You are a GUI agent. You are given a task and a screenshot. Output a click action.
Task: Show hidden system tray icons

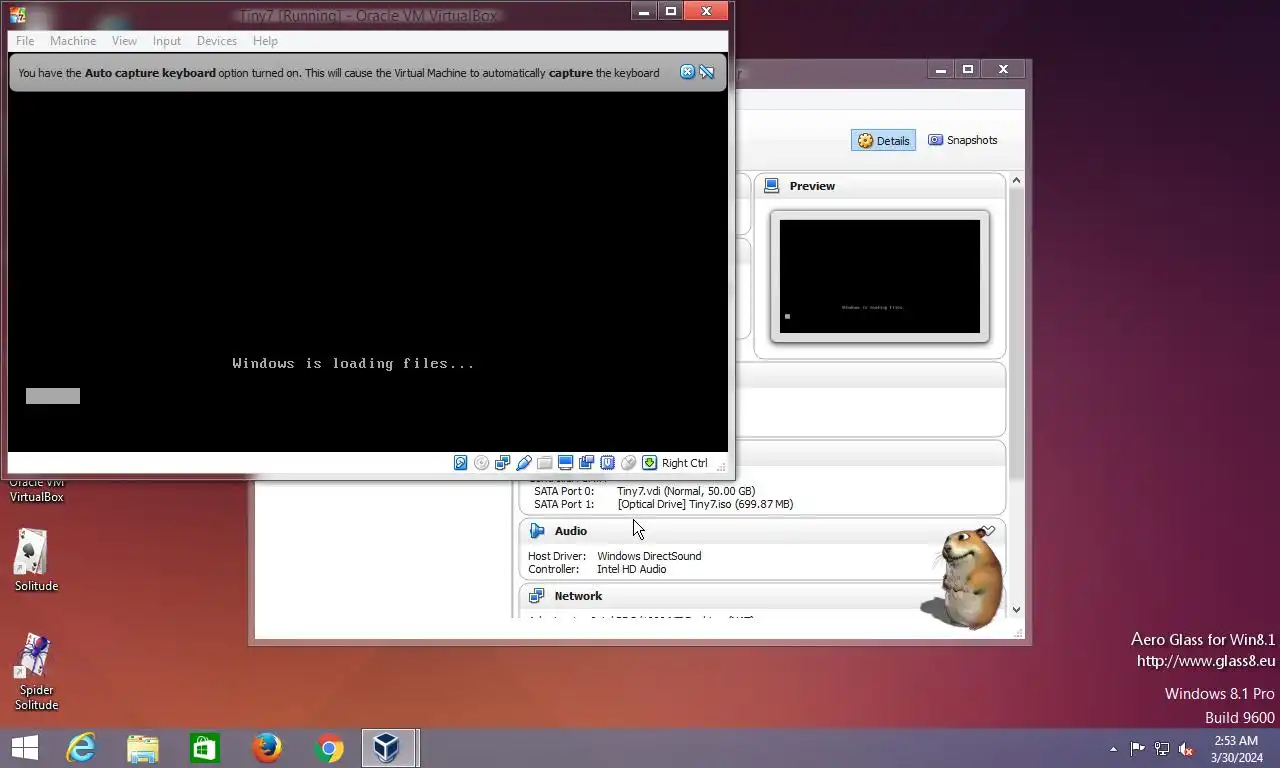pyautogui.click(x=1113, y=749)
